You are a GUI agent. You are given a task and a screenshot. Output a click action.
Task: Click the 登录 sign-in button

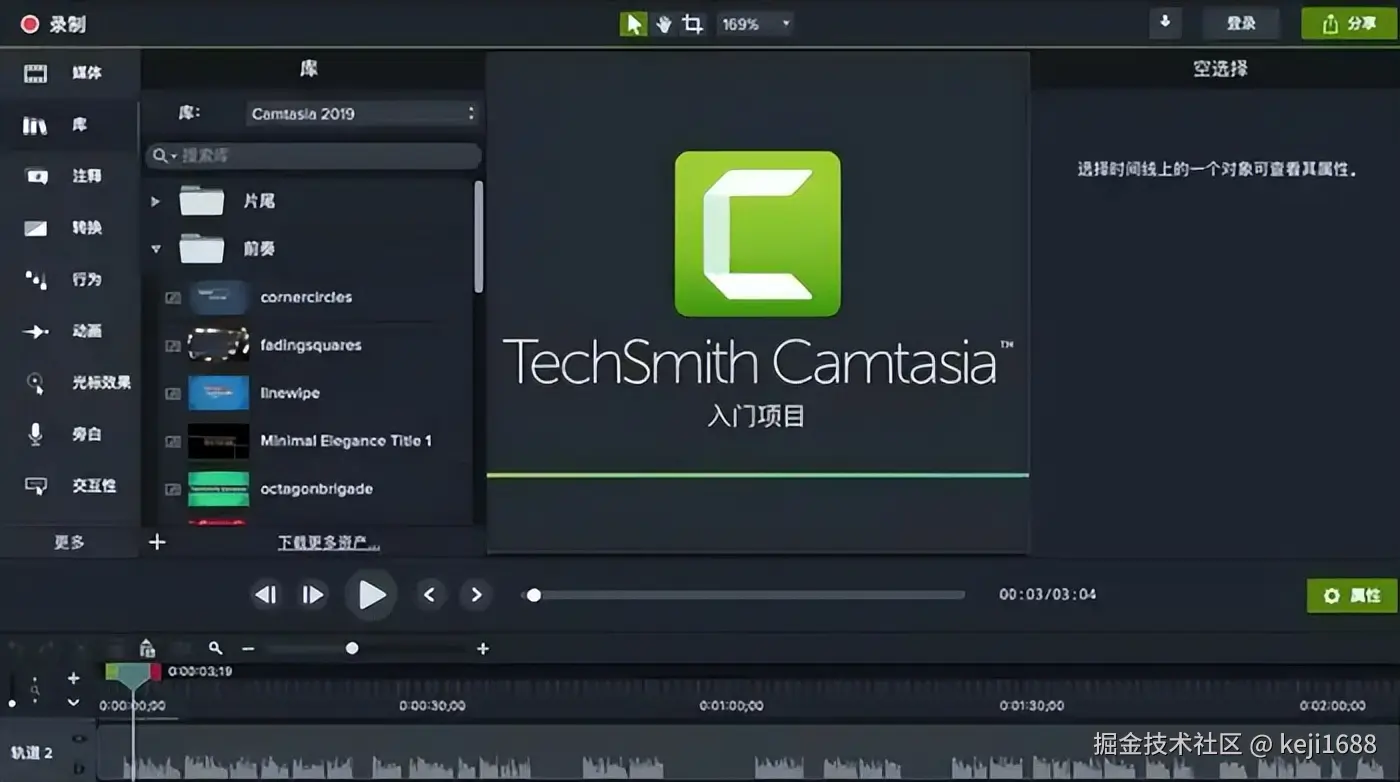tap(1241, 23)
